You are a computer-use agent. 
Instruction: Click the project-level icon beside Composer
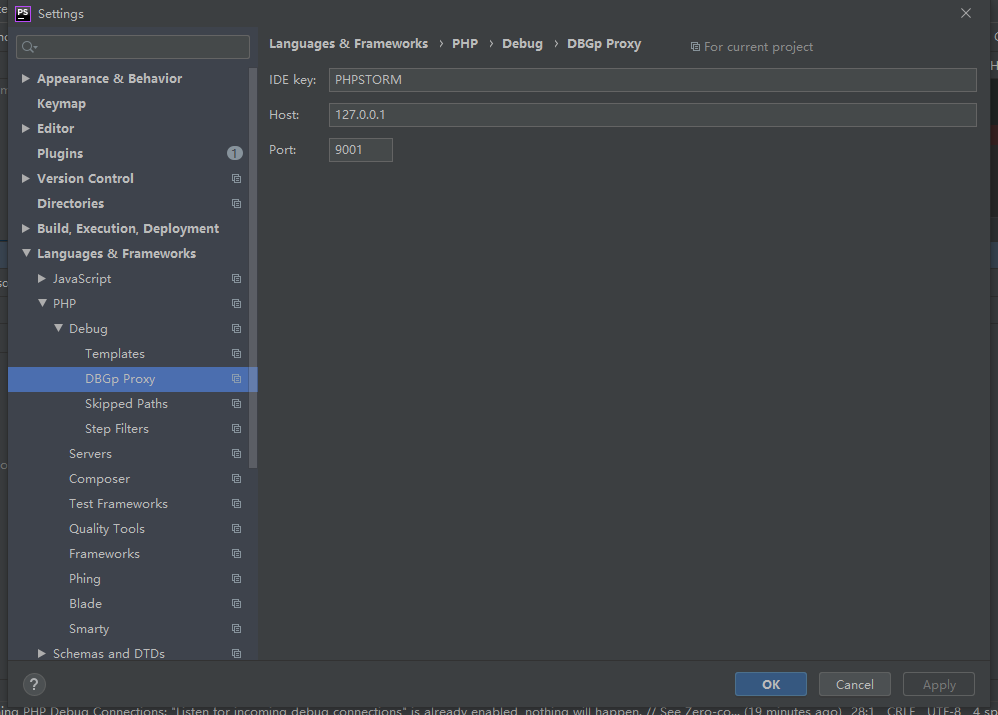tap(236, 479)
